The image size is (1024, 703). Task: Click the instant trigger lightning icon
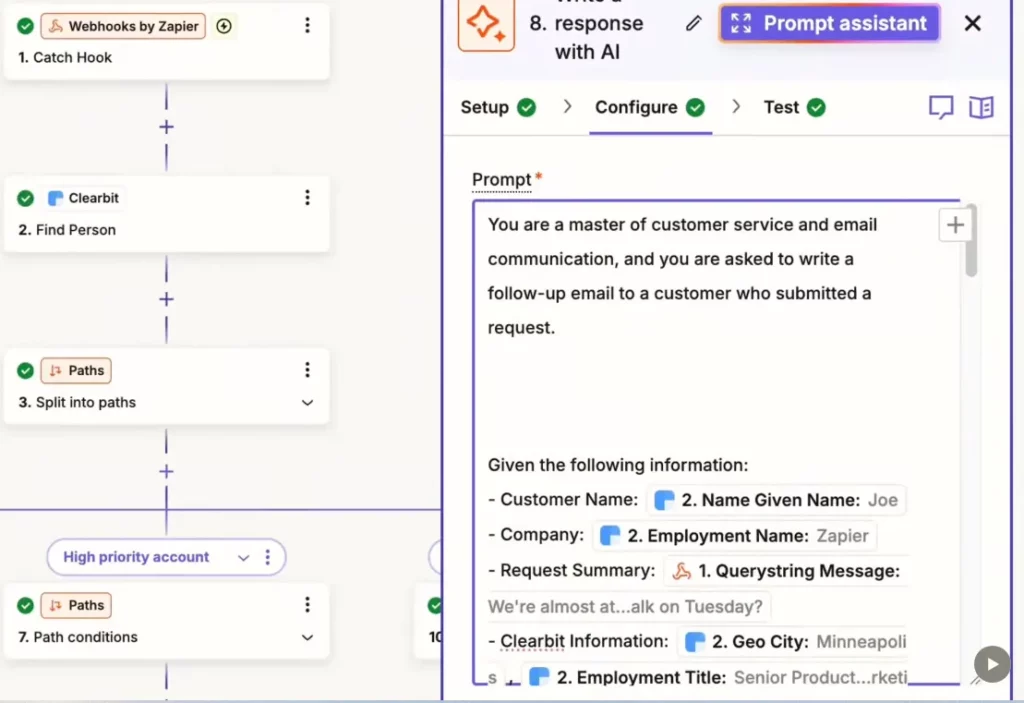click(224, 26)
